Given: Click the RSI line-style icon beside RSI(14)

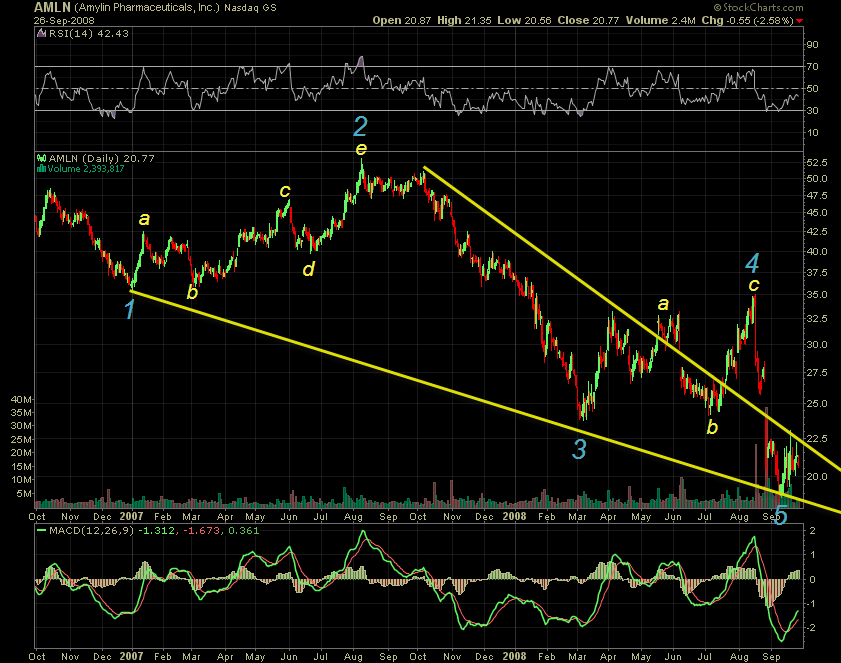Looking at the screenshot, I should pyautogui.click(x=42, y=33).
